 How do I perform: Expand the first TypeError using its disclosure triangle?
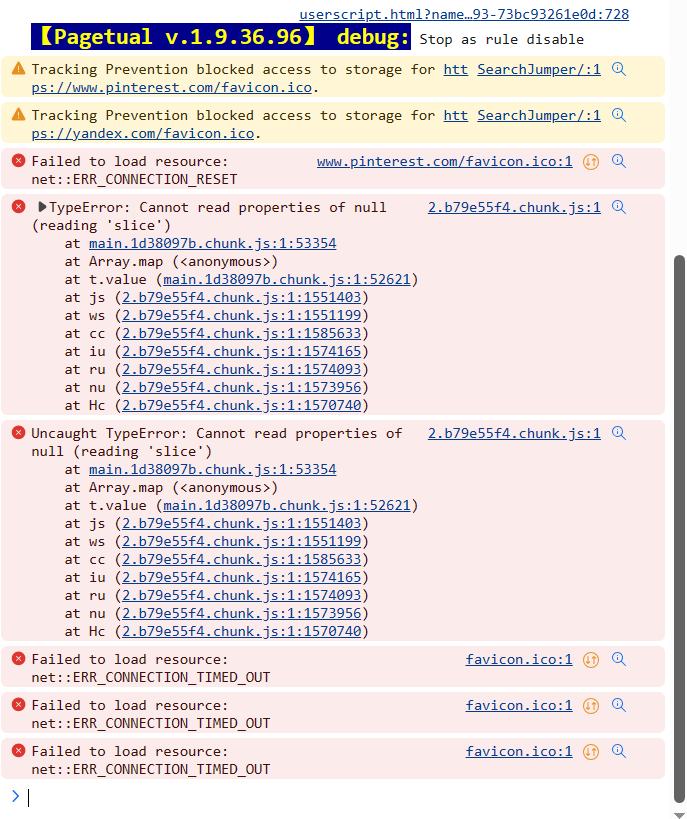pyautogui.click(x=42, y=207)
